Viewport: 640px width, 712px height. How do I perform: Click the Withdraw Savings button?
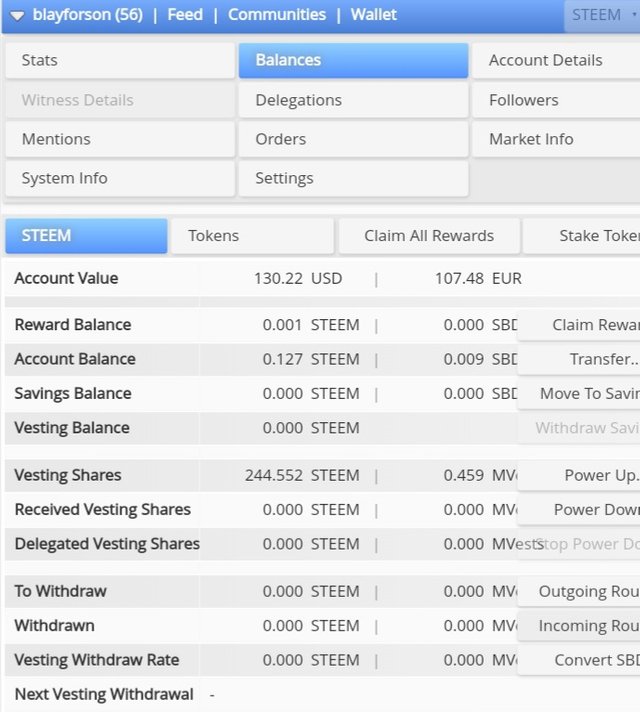click(x=579, y=428)
